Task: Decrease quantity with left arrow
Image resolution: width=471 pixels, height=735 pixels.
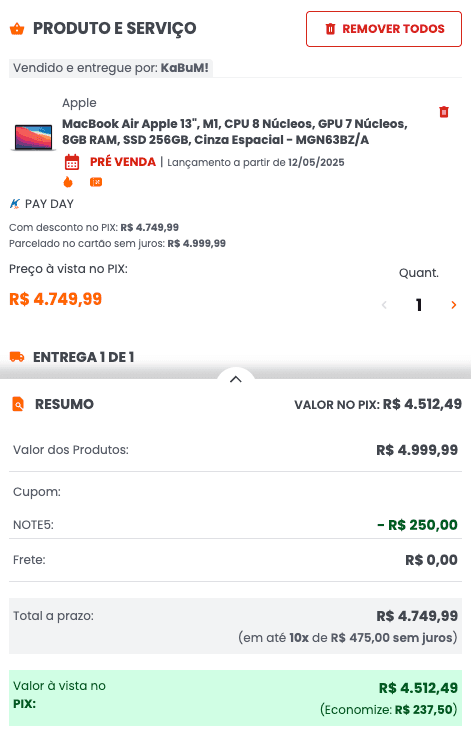Action: click(x=384, y=305)
